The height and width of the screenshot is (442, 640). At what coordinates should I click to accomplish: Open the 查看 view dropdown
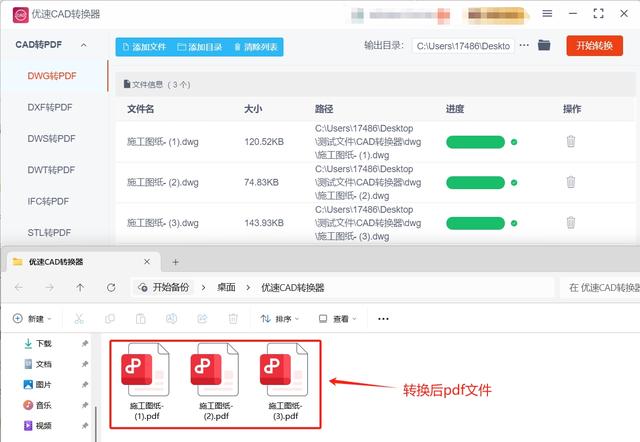338,318
